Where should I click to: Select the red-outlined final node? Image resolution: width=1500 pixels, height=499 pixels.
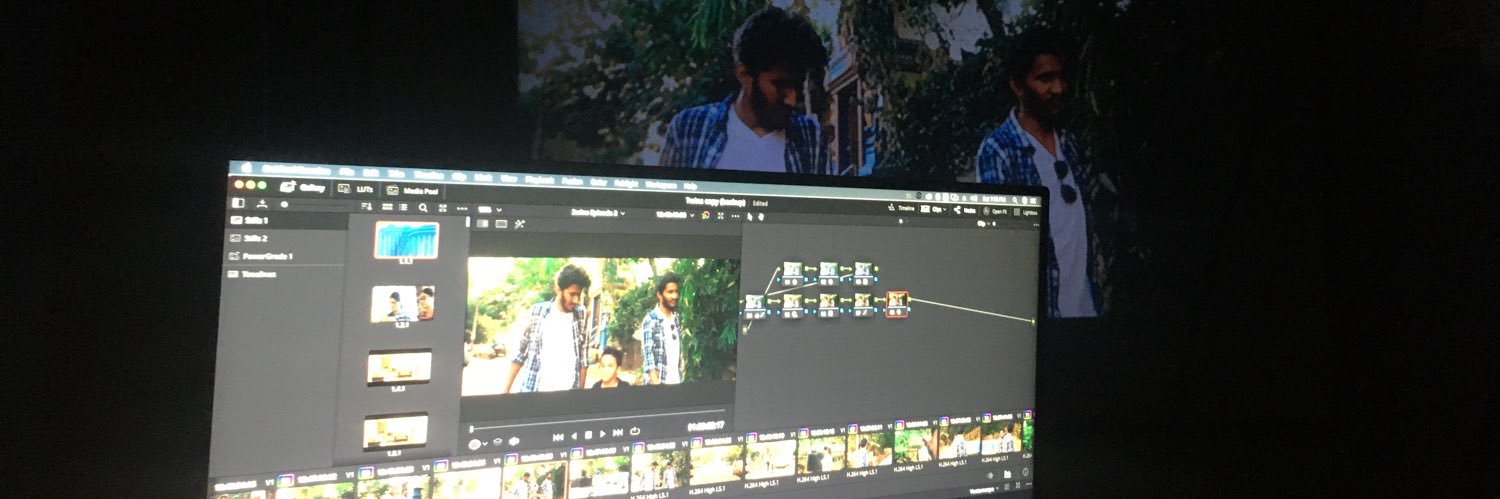click(x=897, y=302)
